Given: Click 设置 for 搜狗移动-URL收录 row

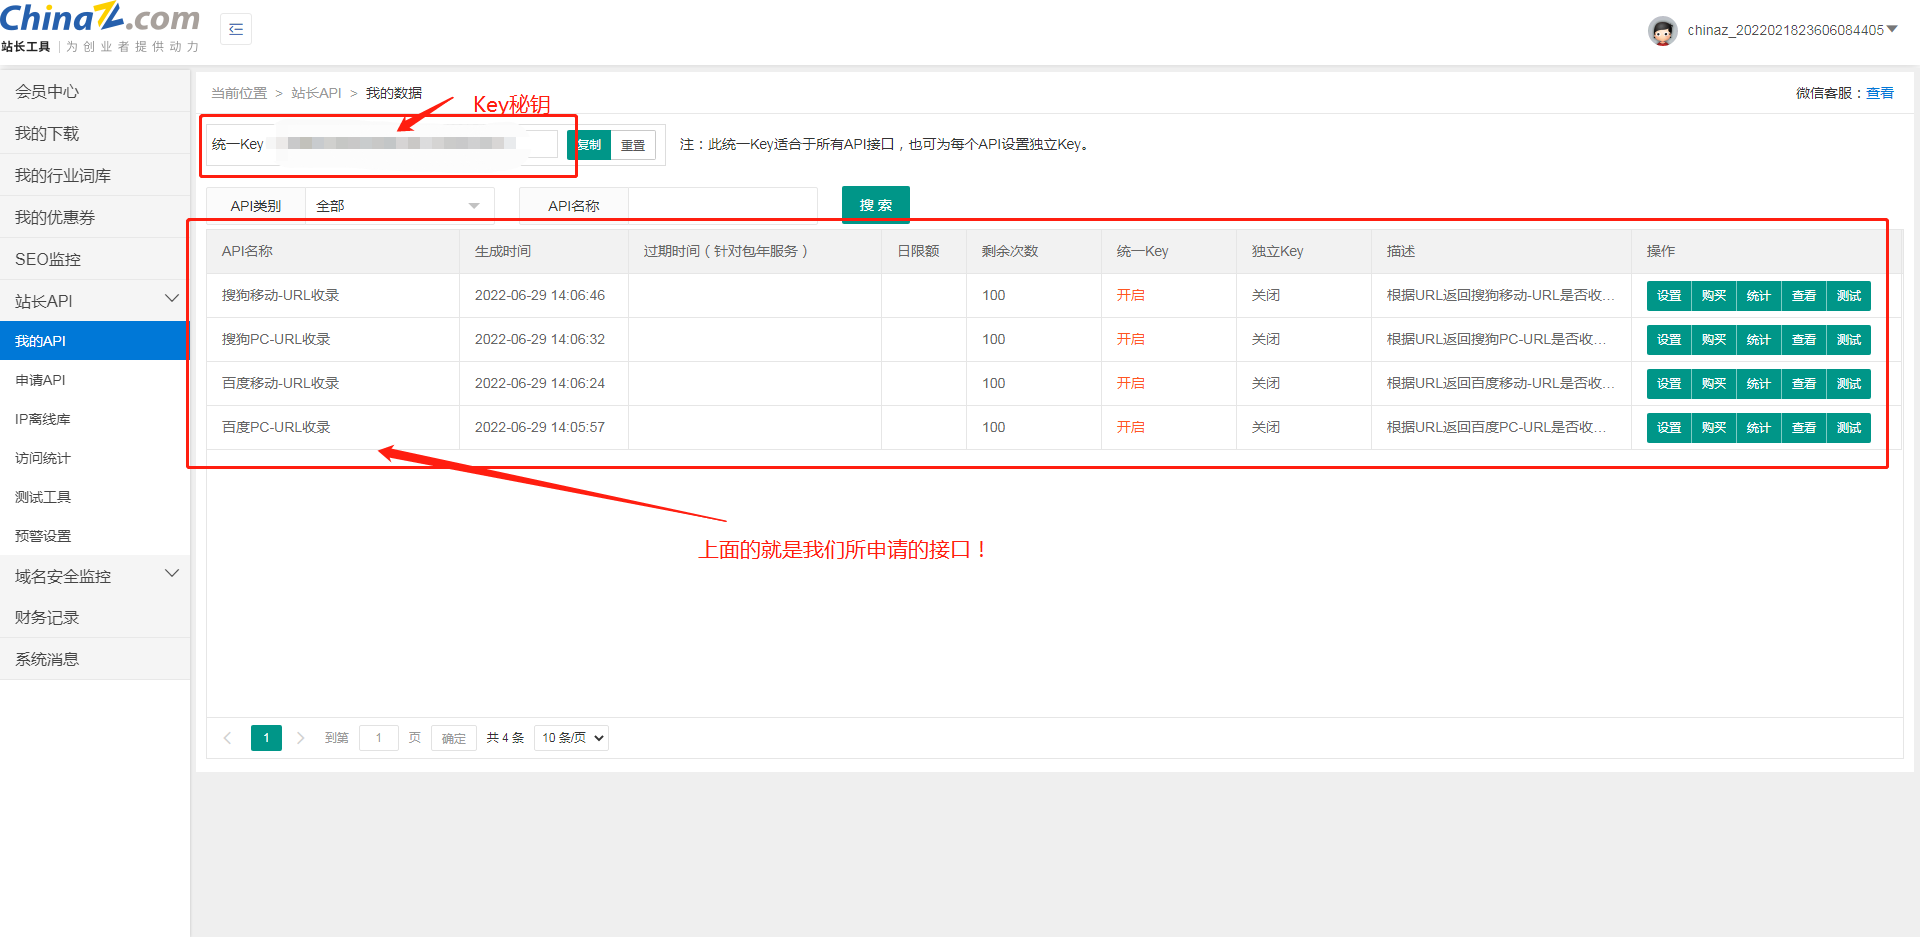Looking at the screenshot, I should 1669,296.
